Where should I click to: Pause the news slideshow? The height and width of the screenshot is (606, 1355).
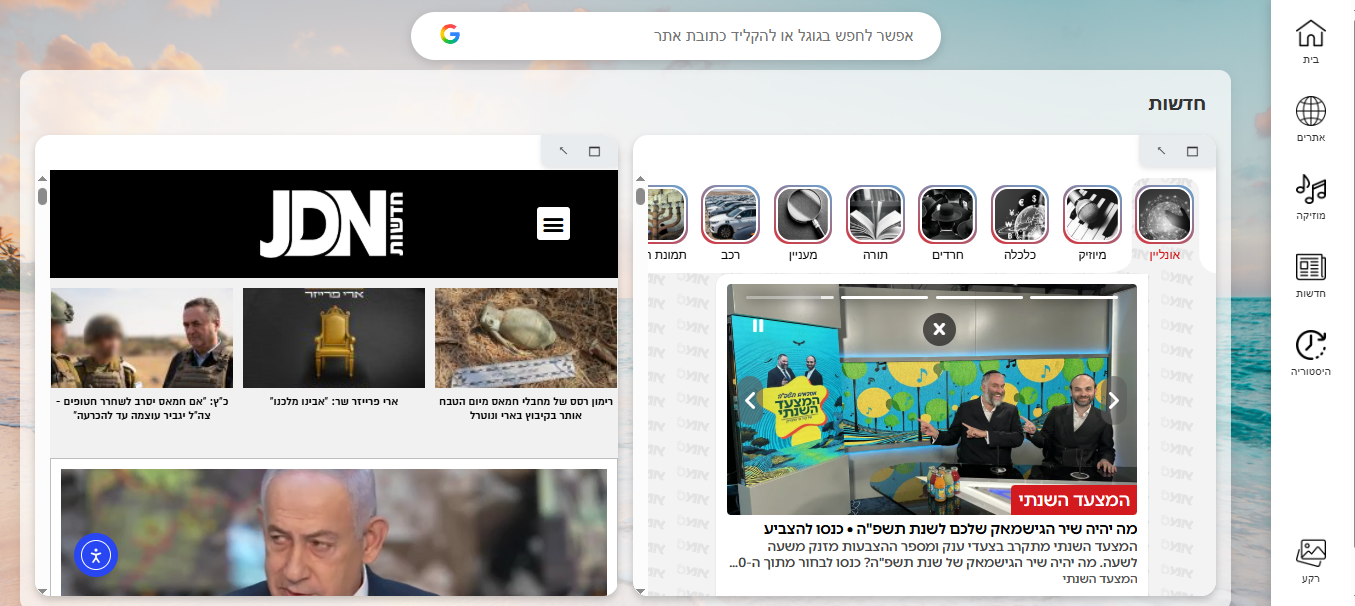coord(758,325)
